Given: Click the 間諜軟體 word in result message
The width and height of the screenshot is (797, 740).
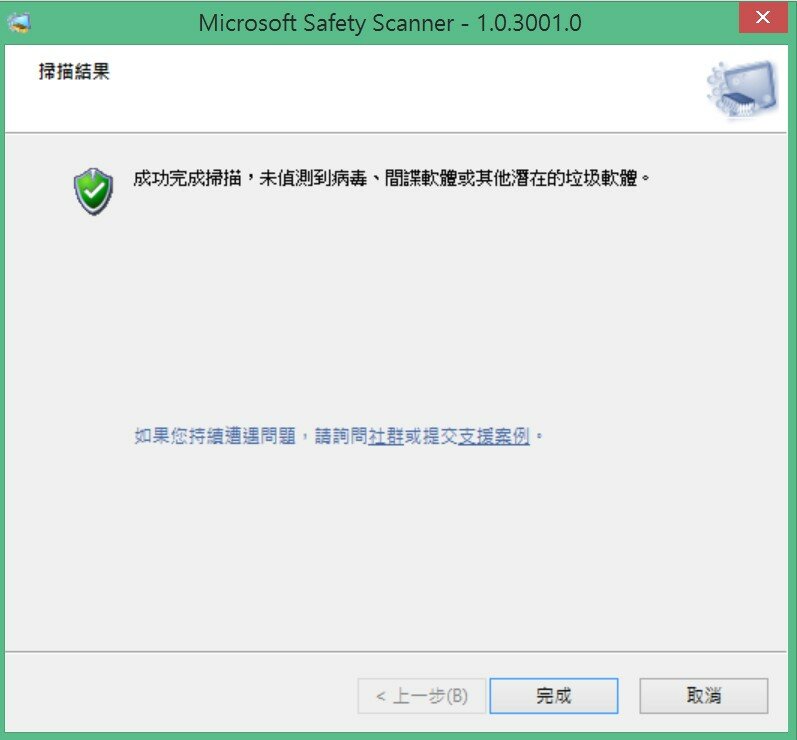Looking at the screenshot, I should point(420,178).
